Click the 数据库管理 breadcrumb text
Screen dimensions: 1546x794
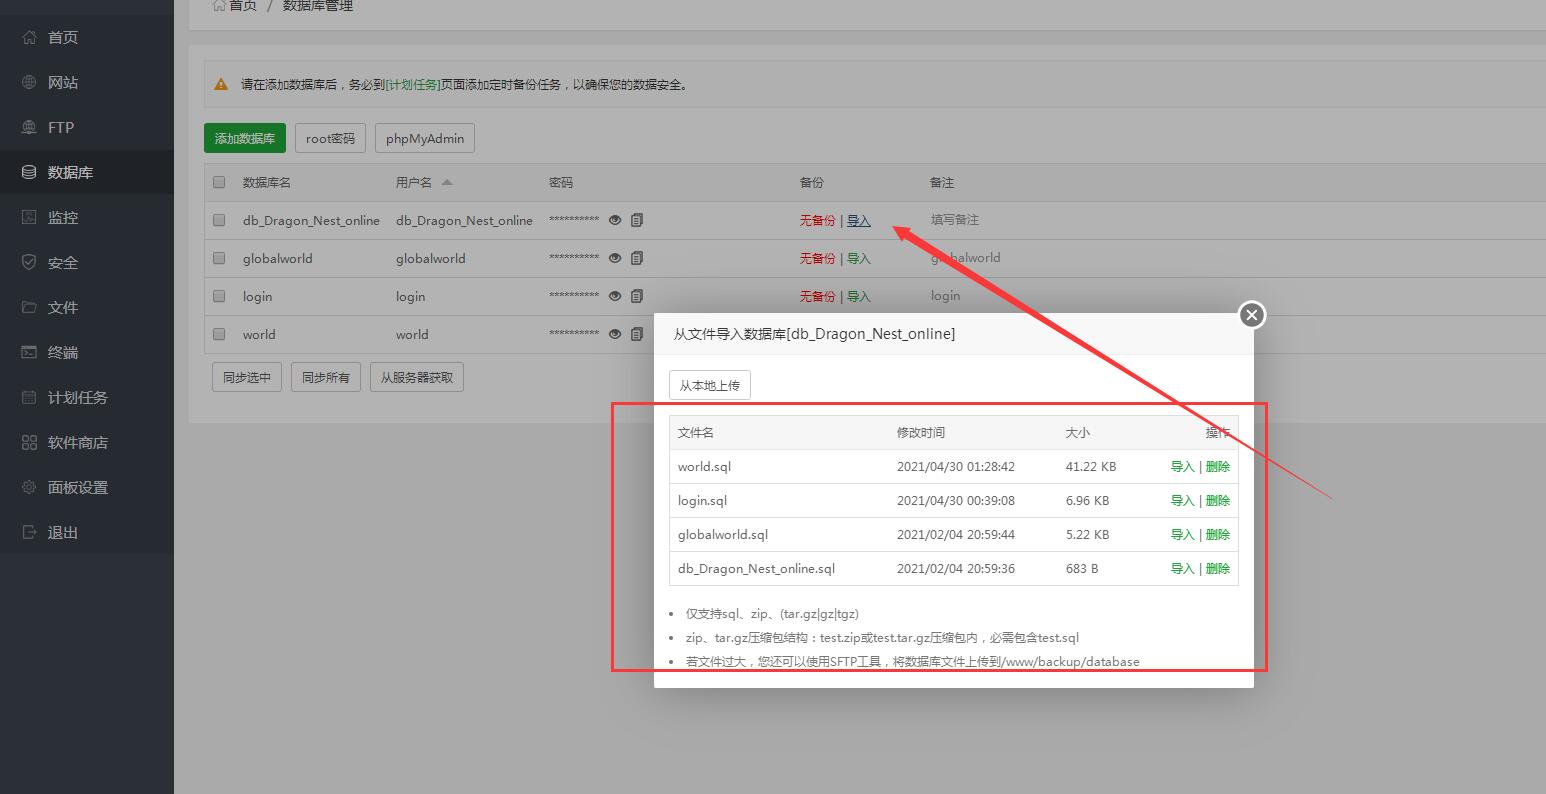(318, 5)
